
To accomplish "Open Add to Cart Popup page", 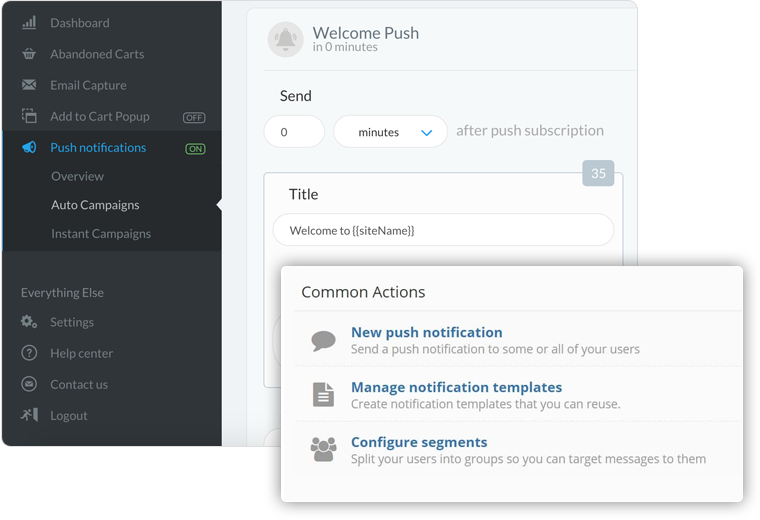I will (x=100, y=116).
